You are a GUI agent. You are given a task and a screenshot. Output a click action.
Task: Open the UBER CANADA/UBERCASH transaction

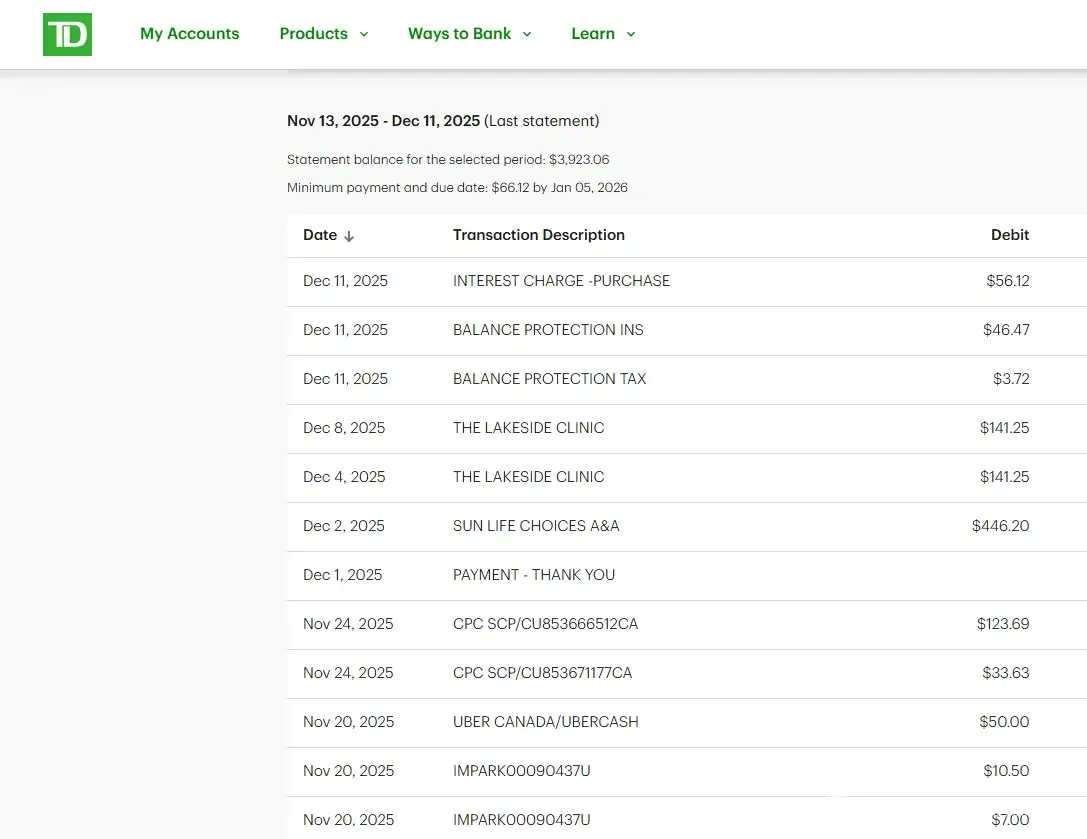tap(545, 722)
